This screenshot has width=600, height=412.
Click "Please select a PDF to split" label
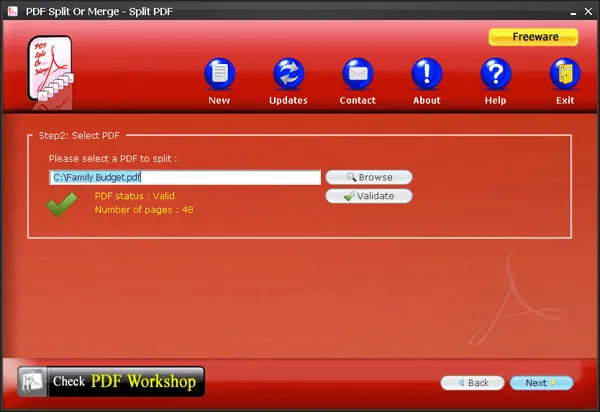click(x=113, y=158)
